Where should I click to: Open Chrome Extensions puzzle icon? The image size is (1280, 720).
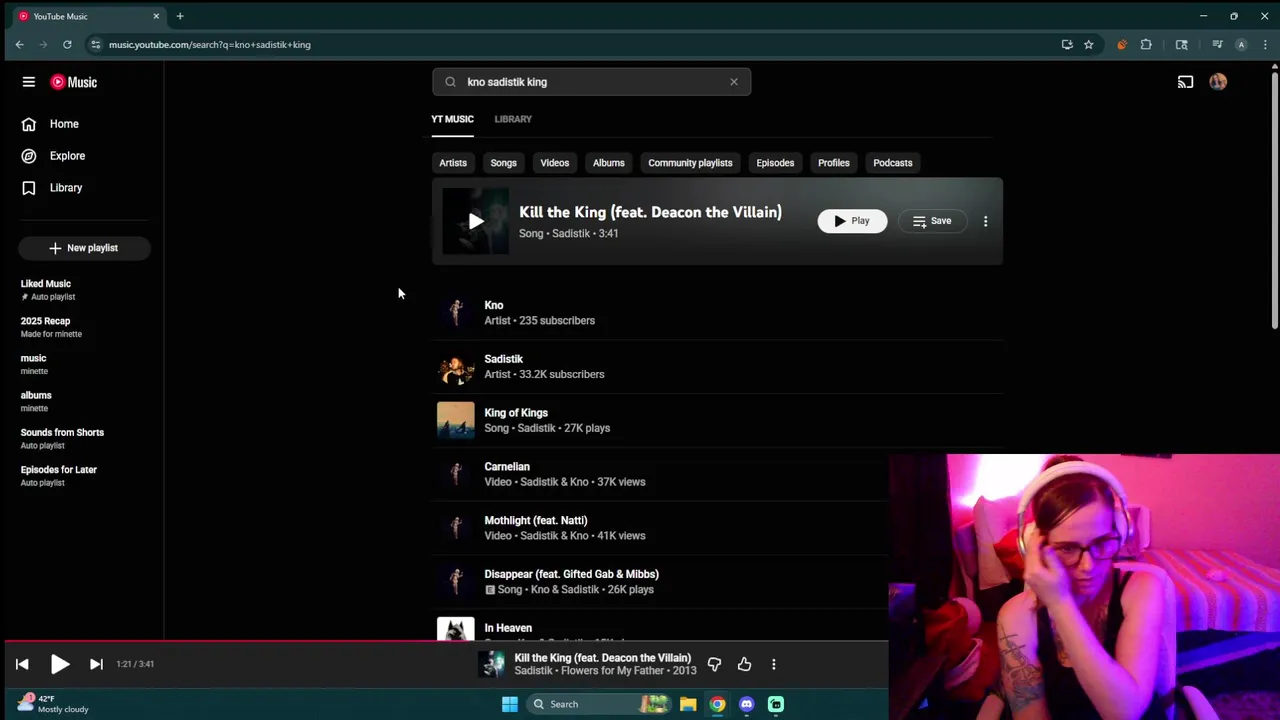tap(1146, 45)
